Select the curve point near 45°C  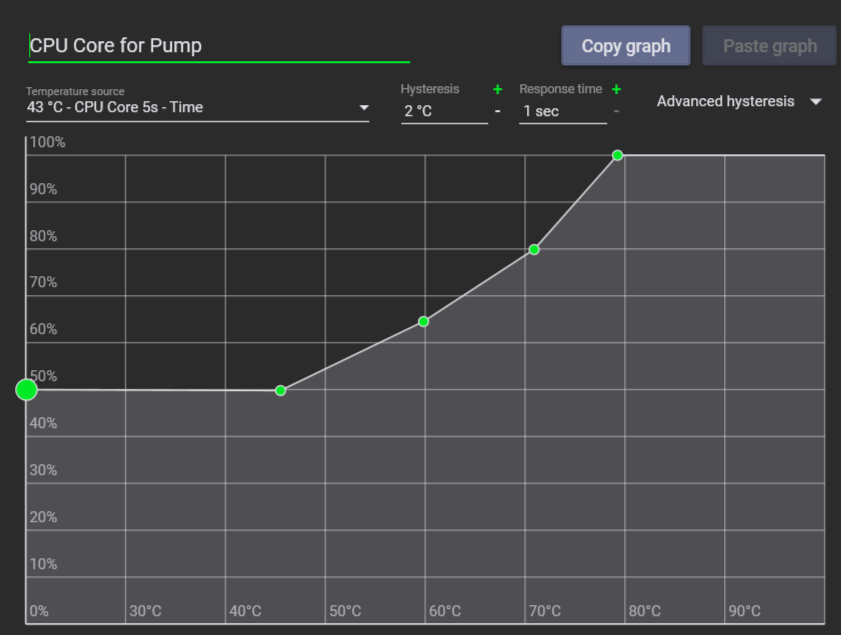281,390
